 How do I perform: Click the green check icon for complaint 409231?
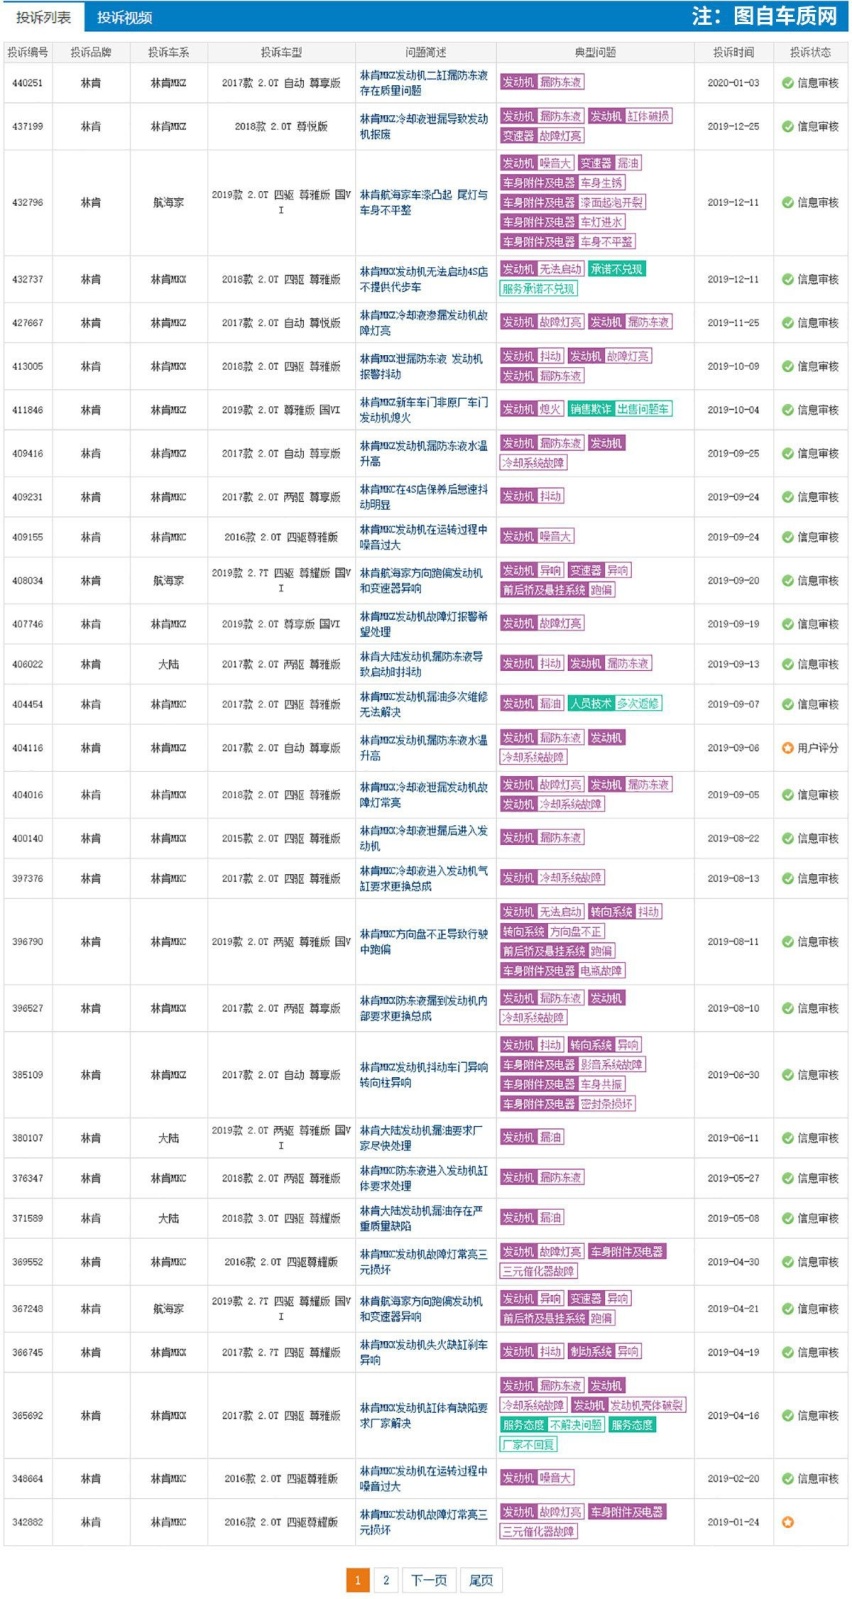pyautogui.click(x=788, y=497)
